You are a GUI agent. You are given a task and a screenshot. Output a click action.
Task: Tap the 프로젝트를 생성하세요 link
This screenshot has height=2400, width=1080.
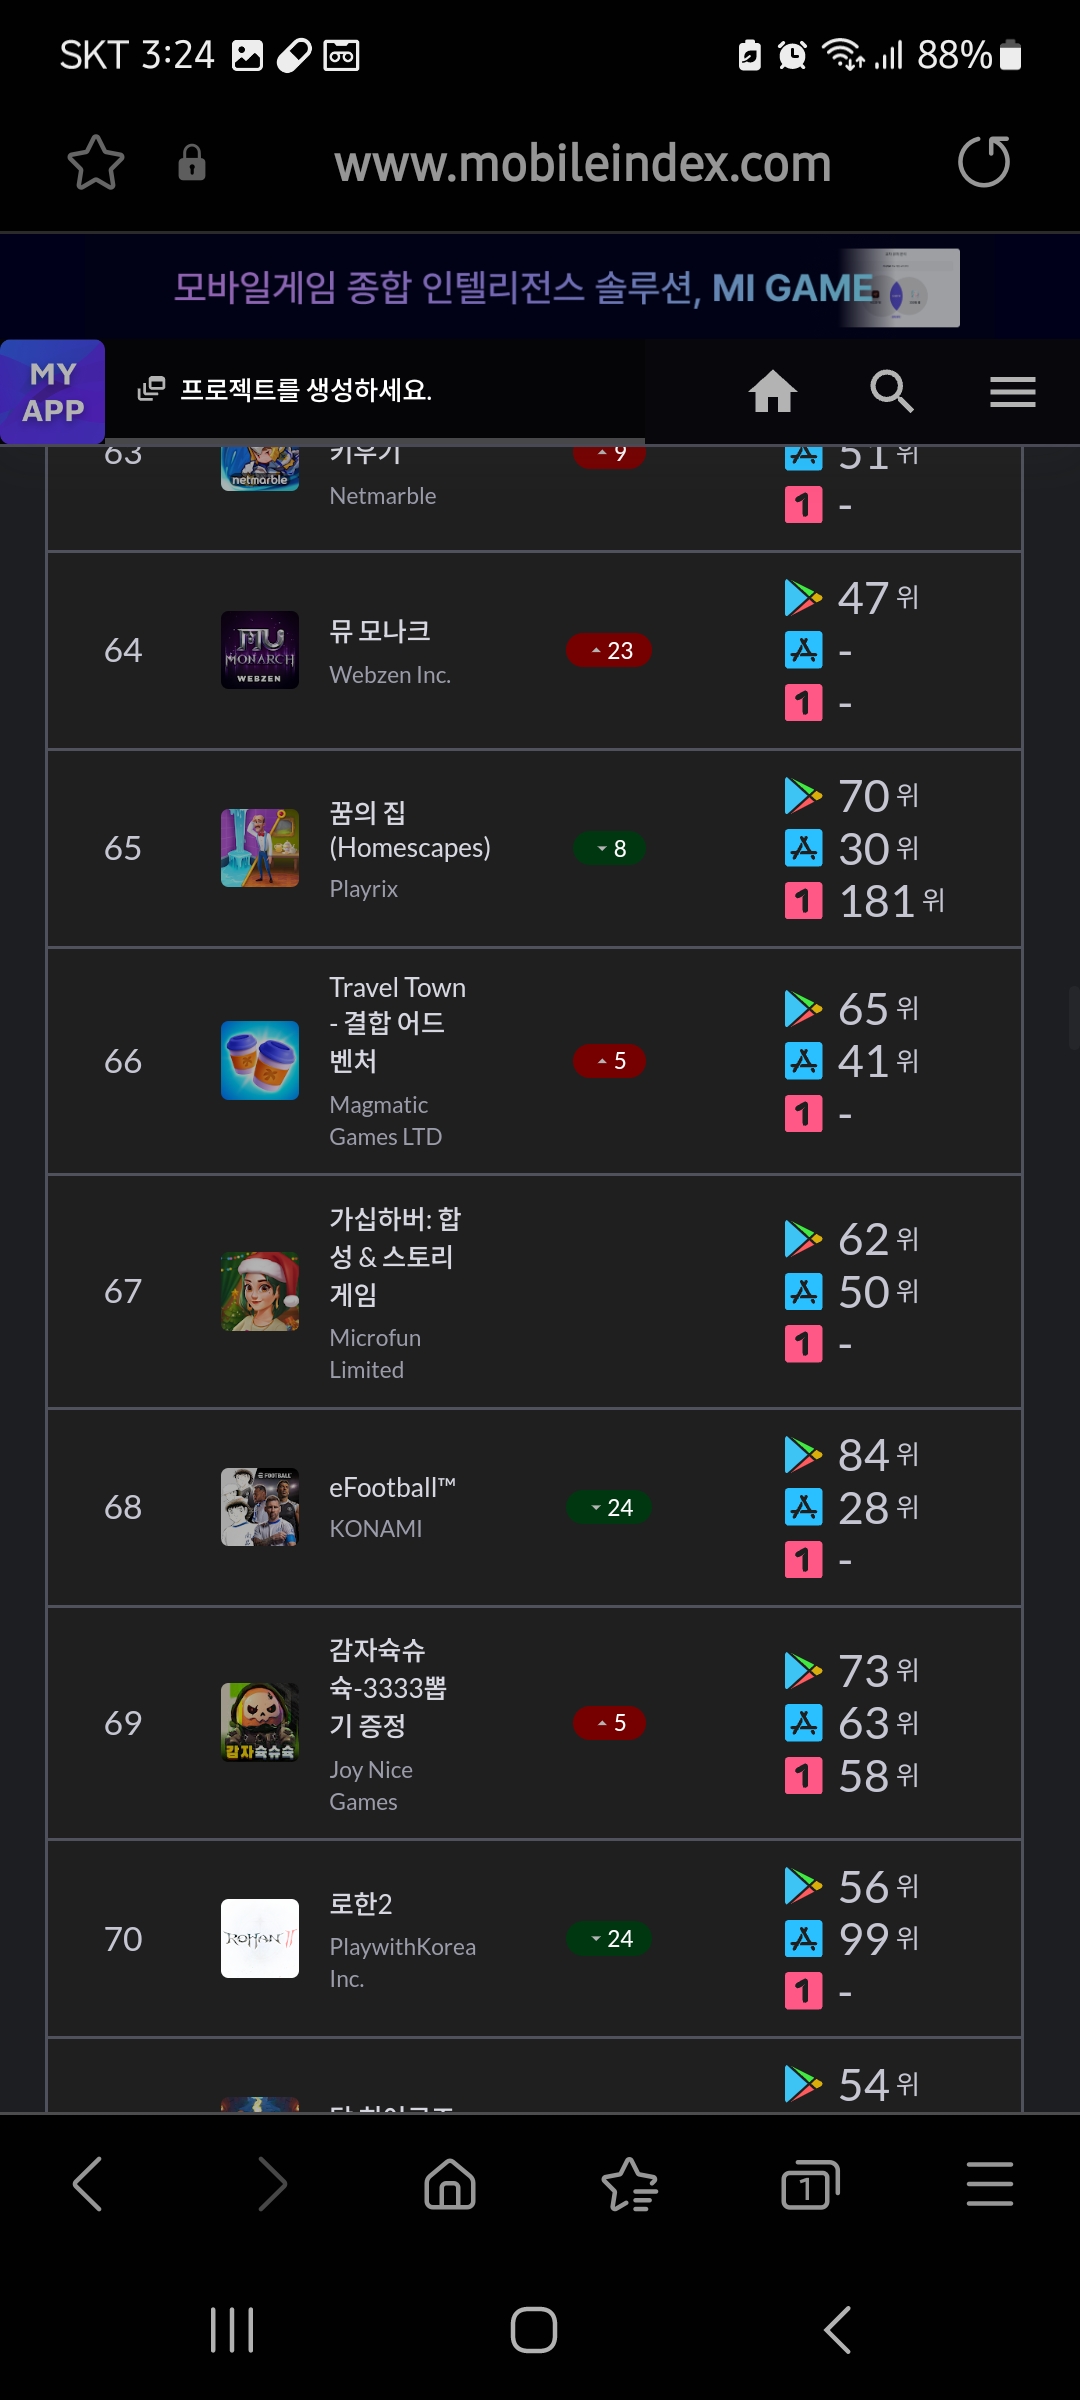point(305,390)
